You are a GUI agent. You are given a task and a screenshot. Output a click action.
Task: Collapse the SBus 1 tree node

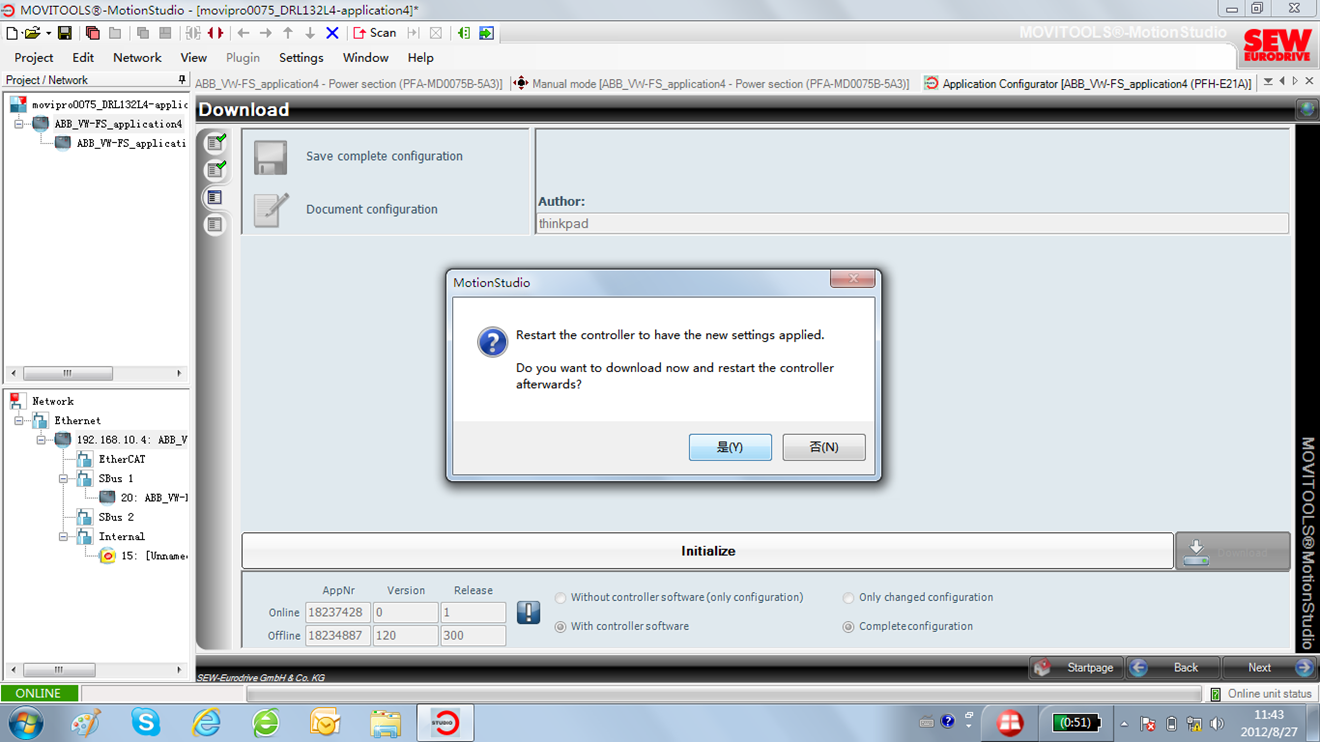pyautogui.click(x=63, y=479)
